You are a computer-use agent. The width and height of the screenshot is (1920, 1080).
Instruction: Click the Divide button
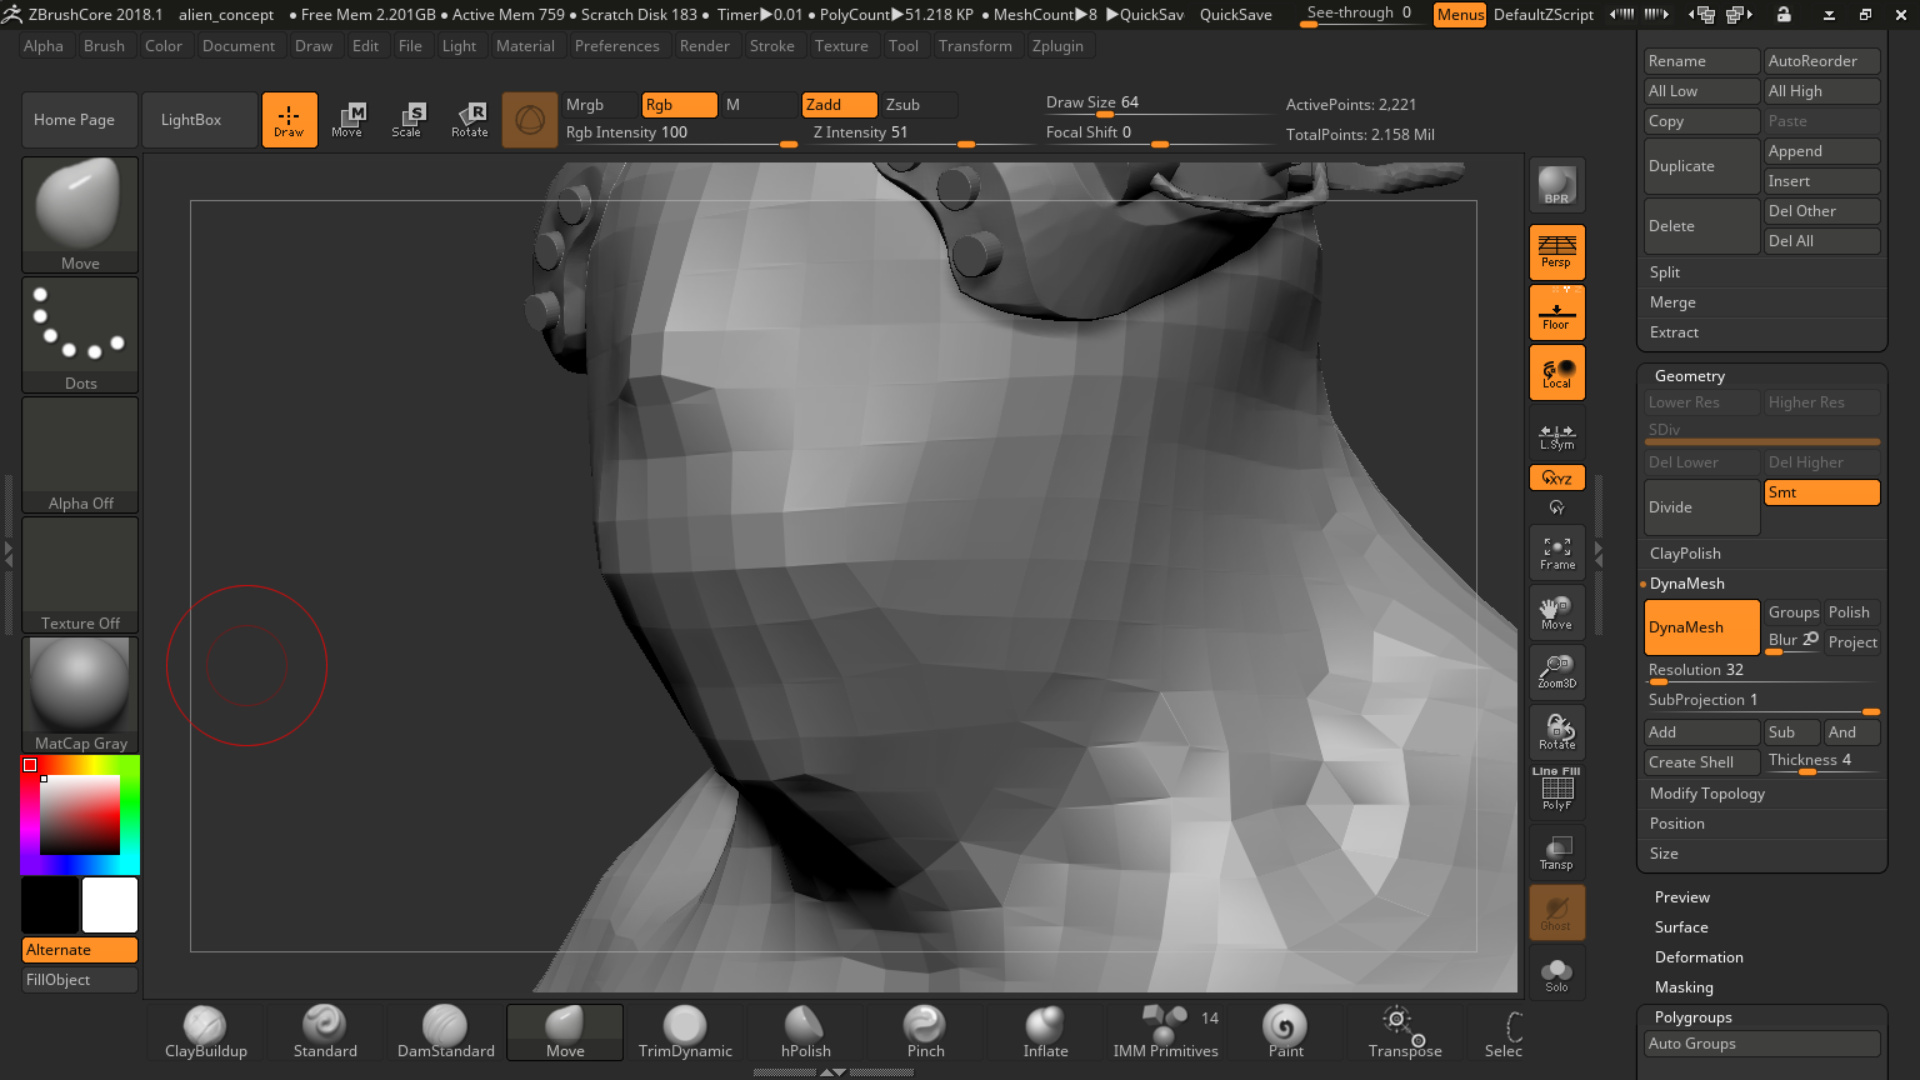pos(1701,507)
